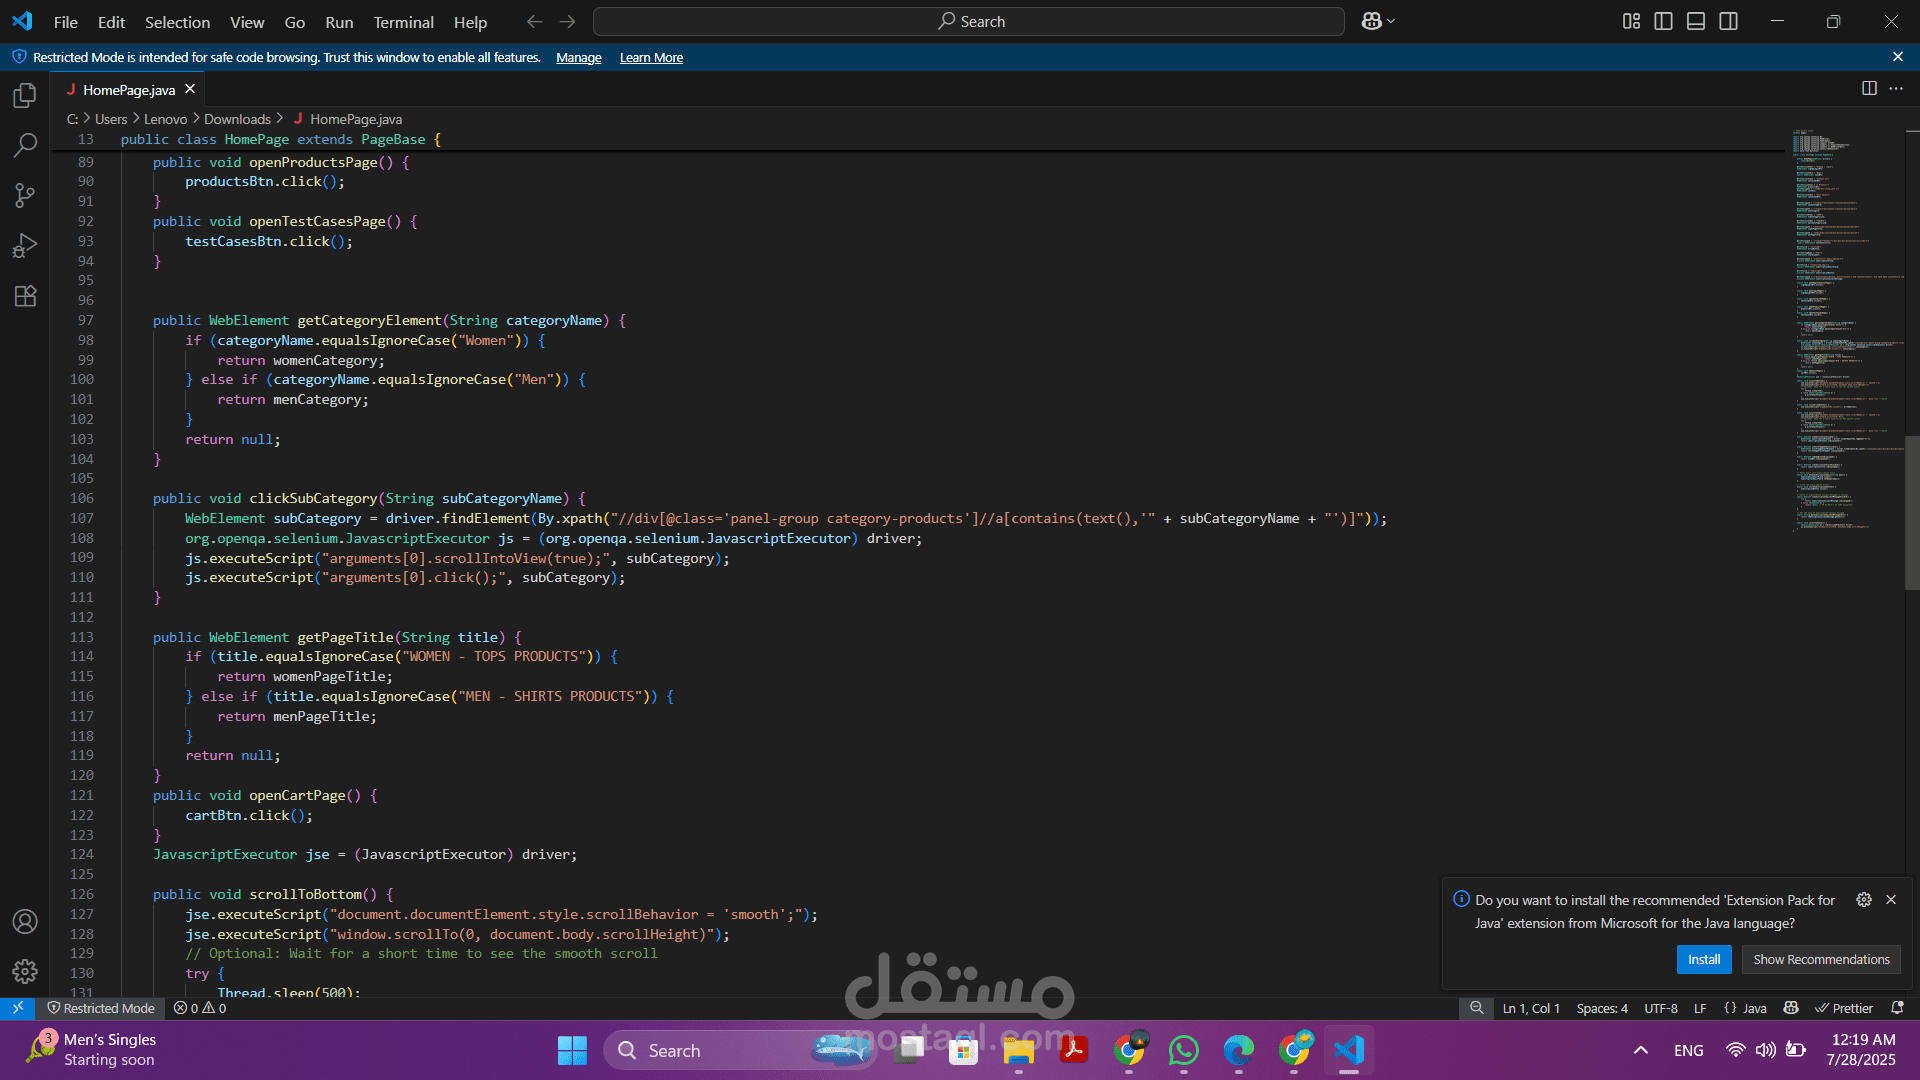This screenshot has width=1920, height=1080.
Task: Toggle the bottom panel layout button
Action: (x=1696, y=21)
